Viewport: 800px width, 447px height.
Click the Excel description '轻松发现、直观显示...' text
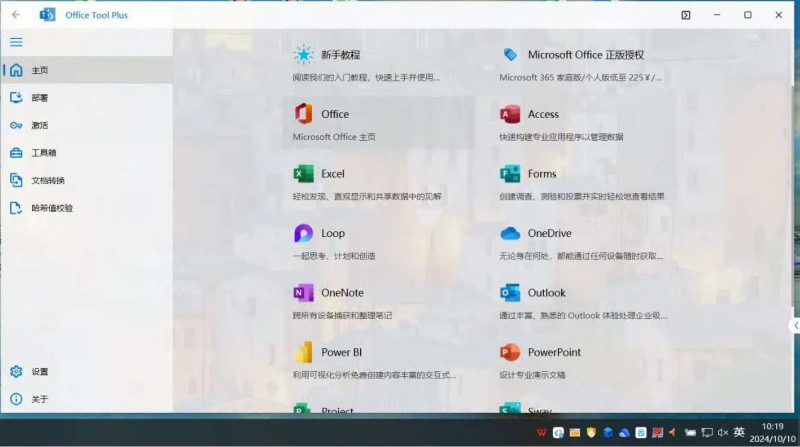coord(367,196)
